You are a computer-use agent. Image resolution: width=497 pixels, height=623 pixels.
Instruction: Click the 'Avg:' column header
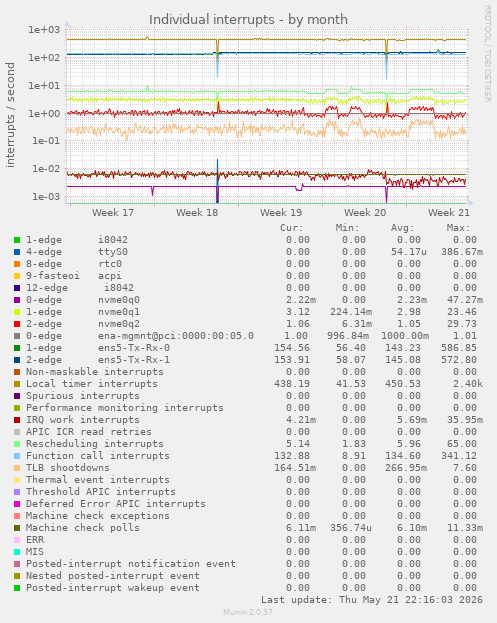tap(402, 228)
